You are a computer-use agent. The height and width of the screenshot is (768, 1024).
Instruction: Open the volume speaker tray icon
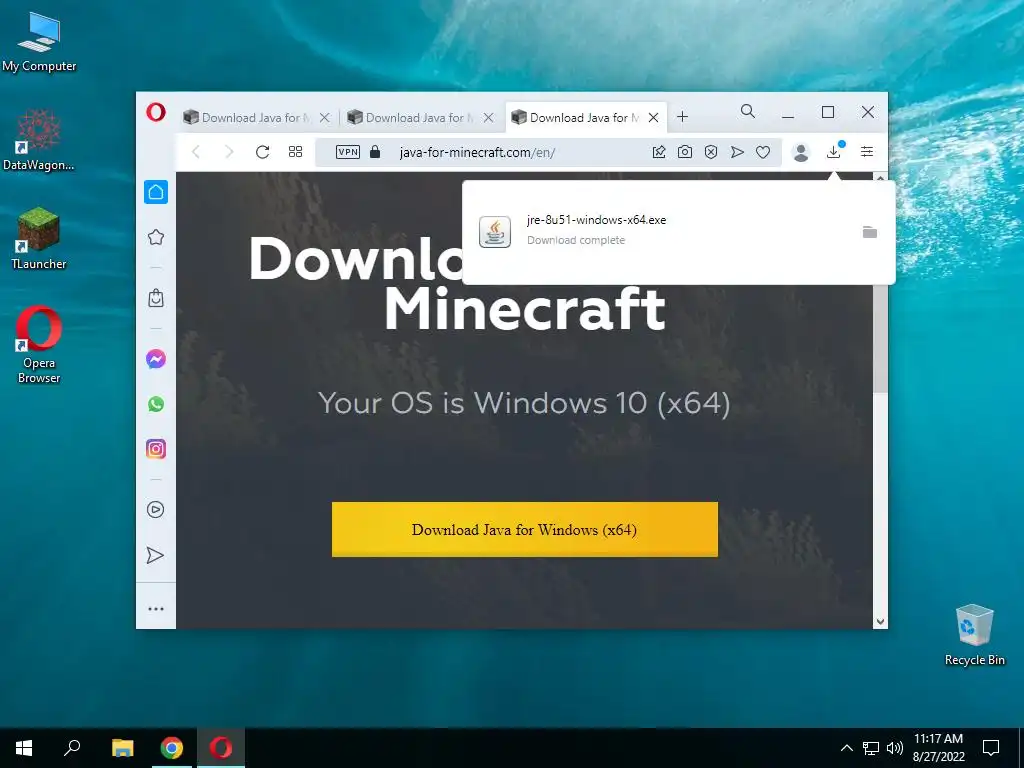895,748
